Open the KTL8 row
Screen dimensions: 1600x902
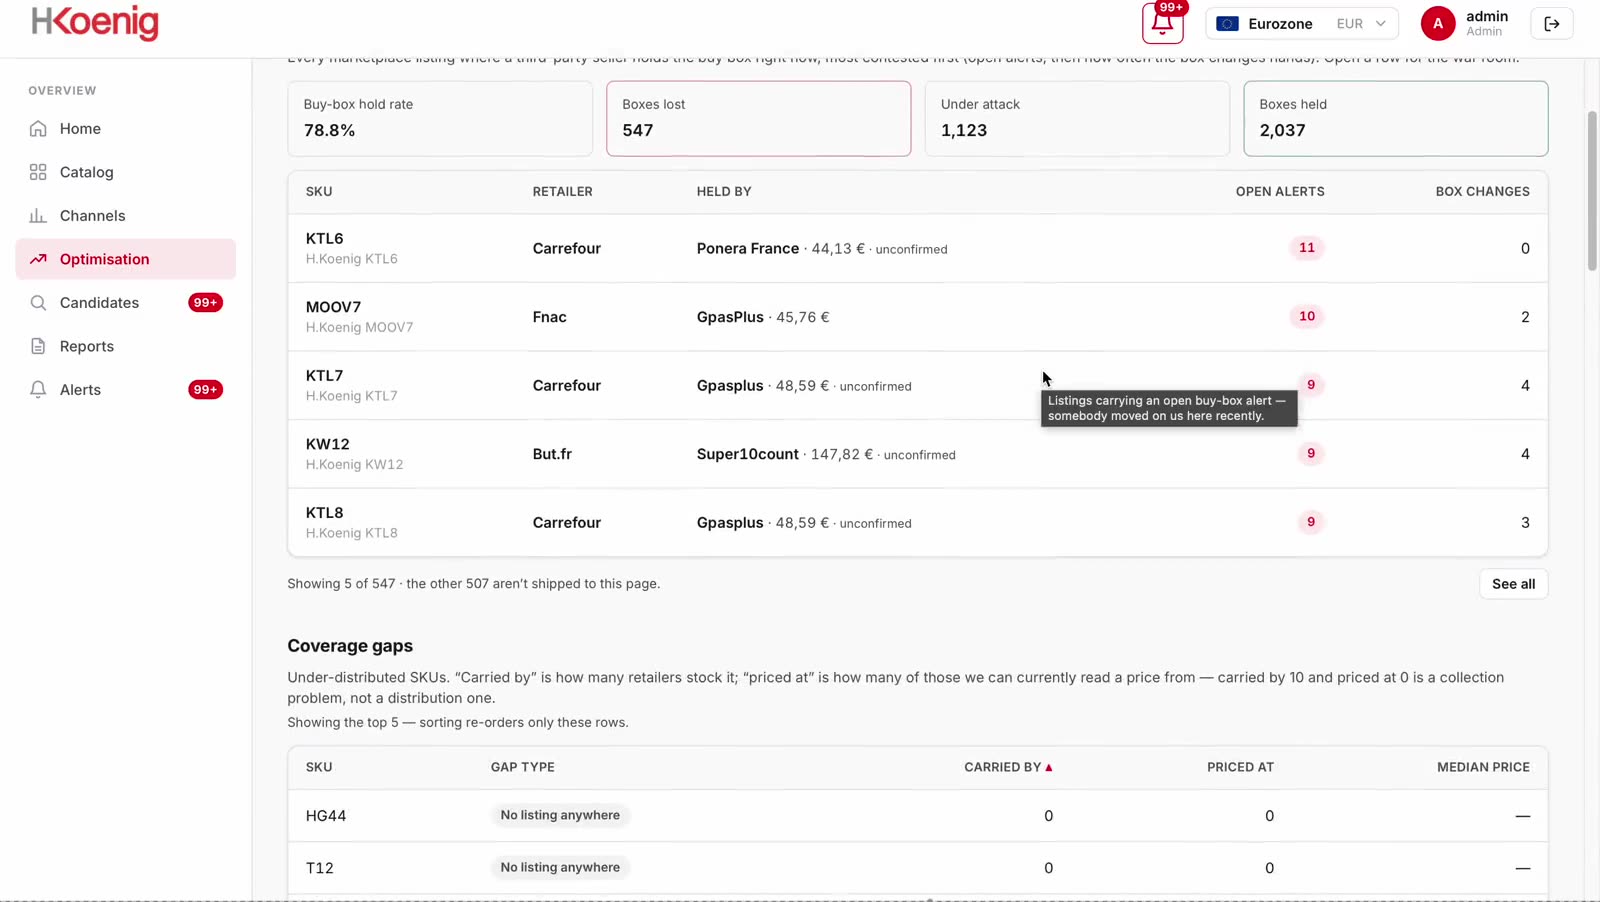pos(918,522)
